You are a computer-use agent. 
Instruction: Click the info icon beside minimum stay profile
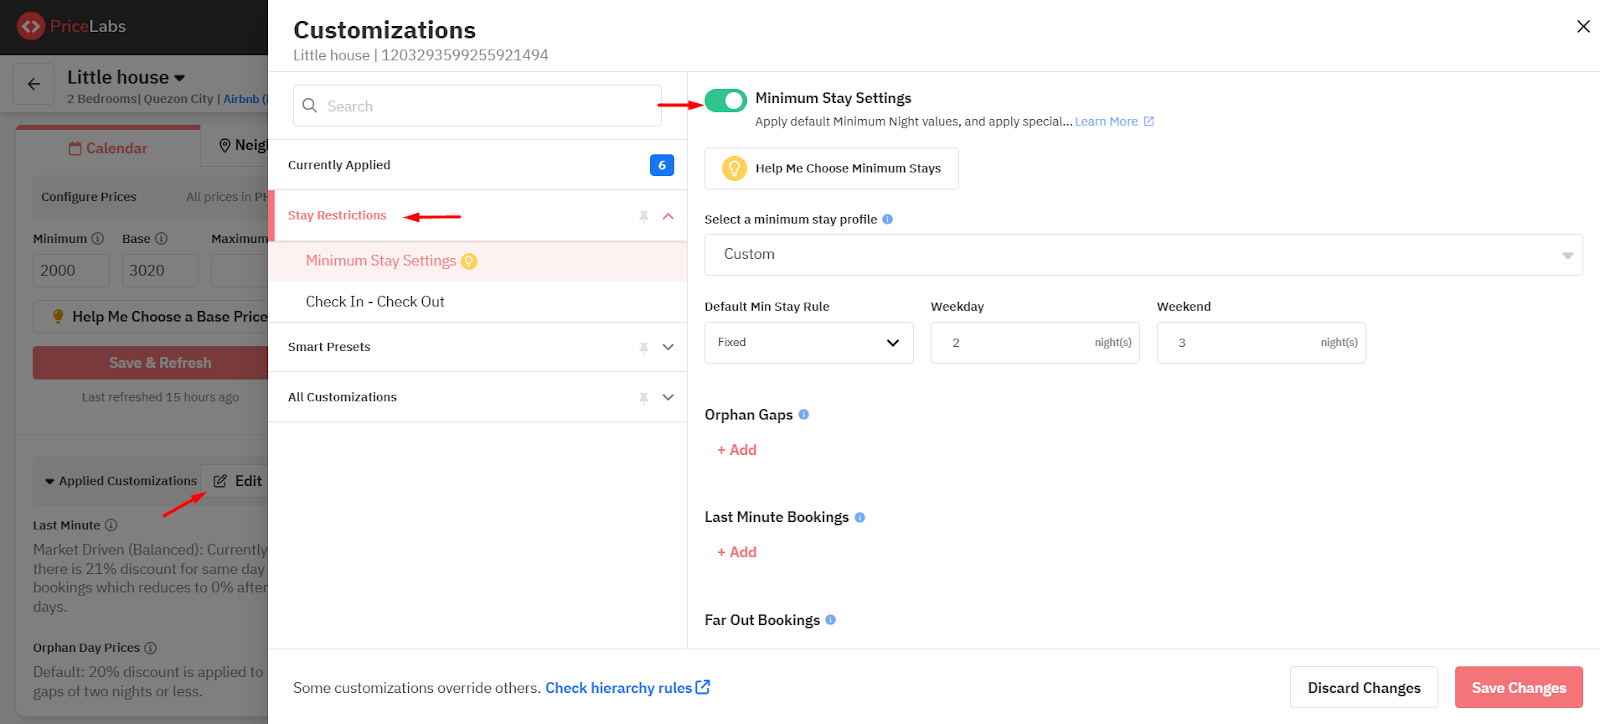pyautogui.click(x=888, y=219)
